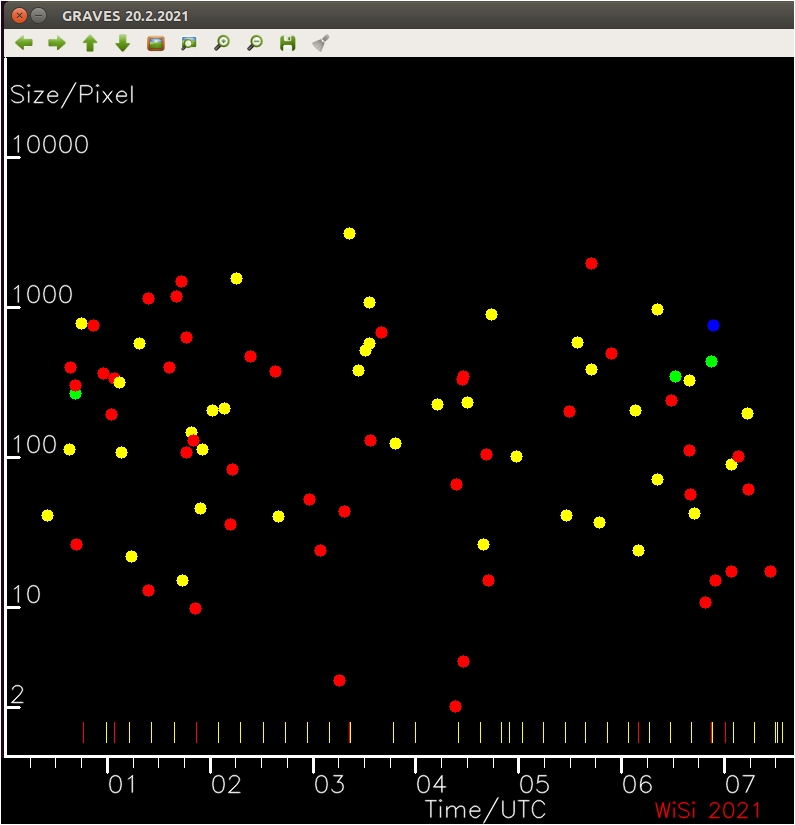Click the GRAVES 20.2.2021 title text

[x=125, y=16]
